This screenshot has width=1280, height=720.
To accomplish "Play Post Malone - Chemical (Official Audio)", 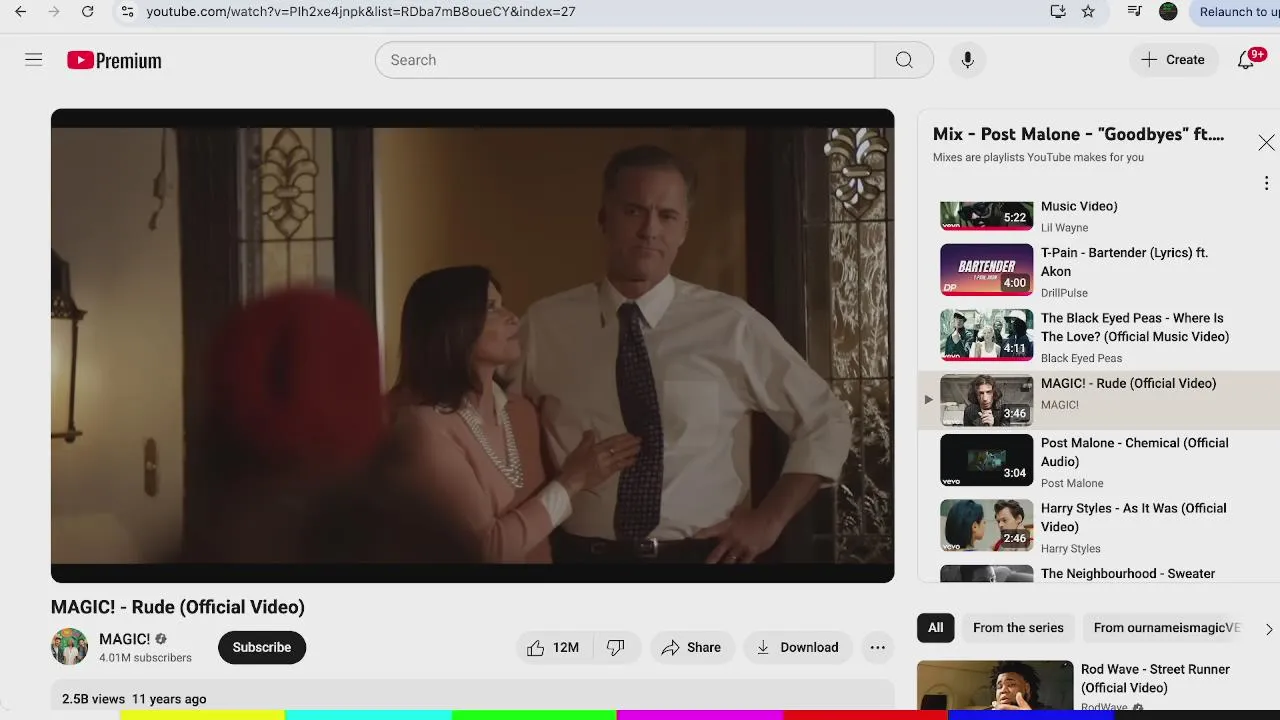I will pos(1135,452).
